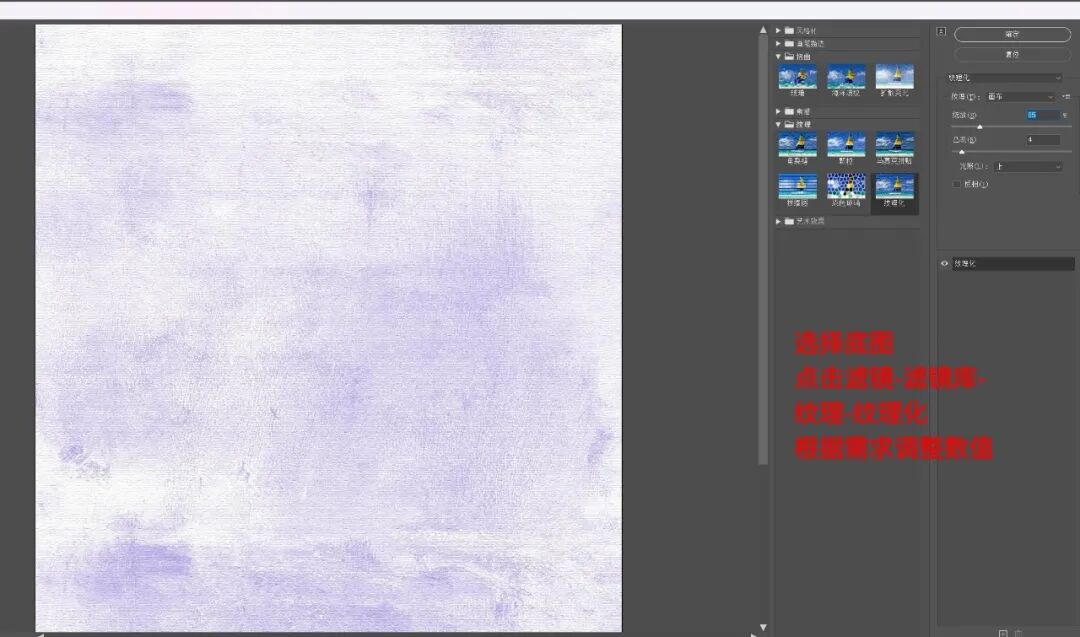Click the new effect layer icon

(x=1002, y=632)
